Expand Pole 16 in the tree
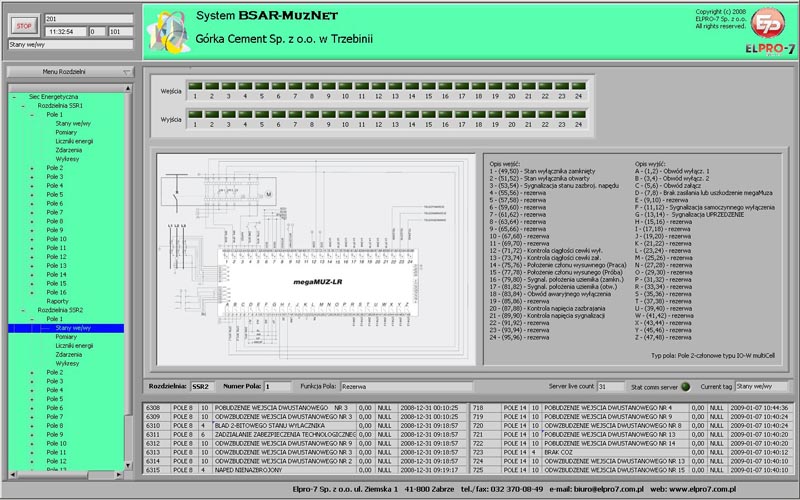The width and height of the screenshot is (800, 500). point(32,292)
